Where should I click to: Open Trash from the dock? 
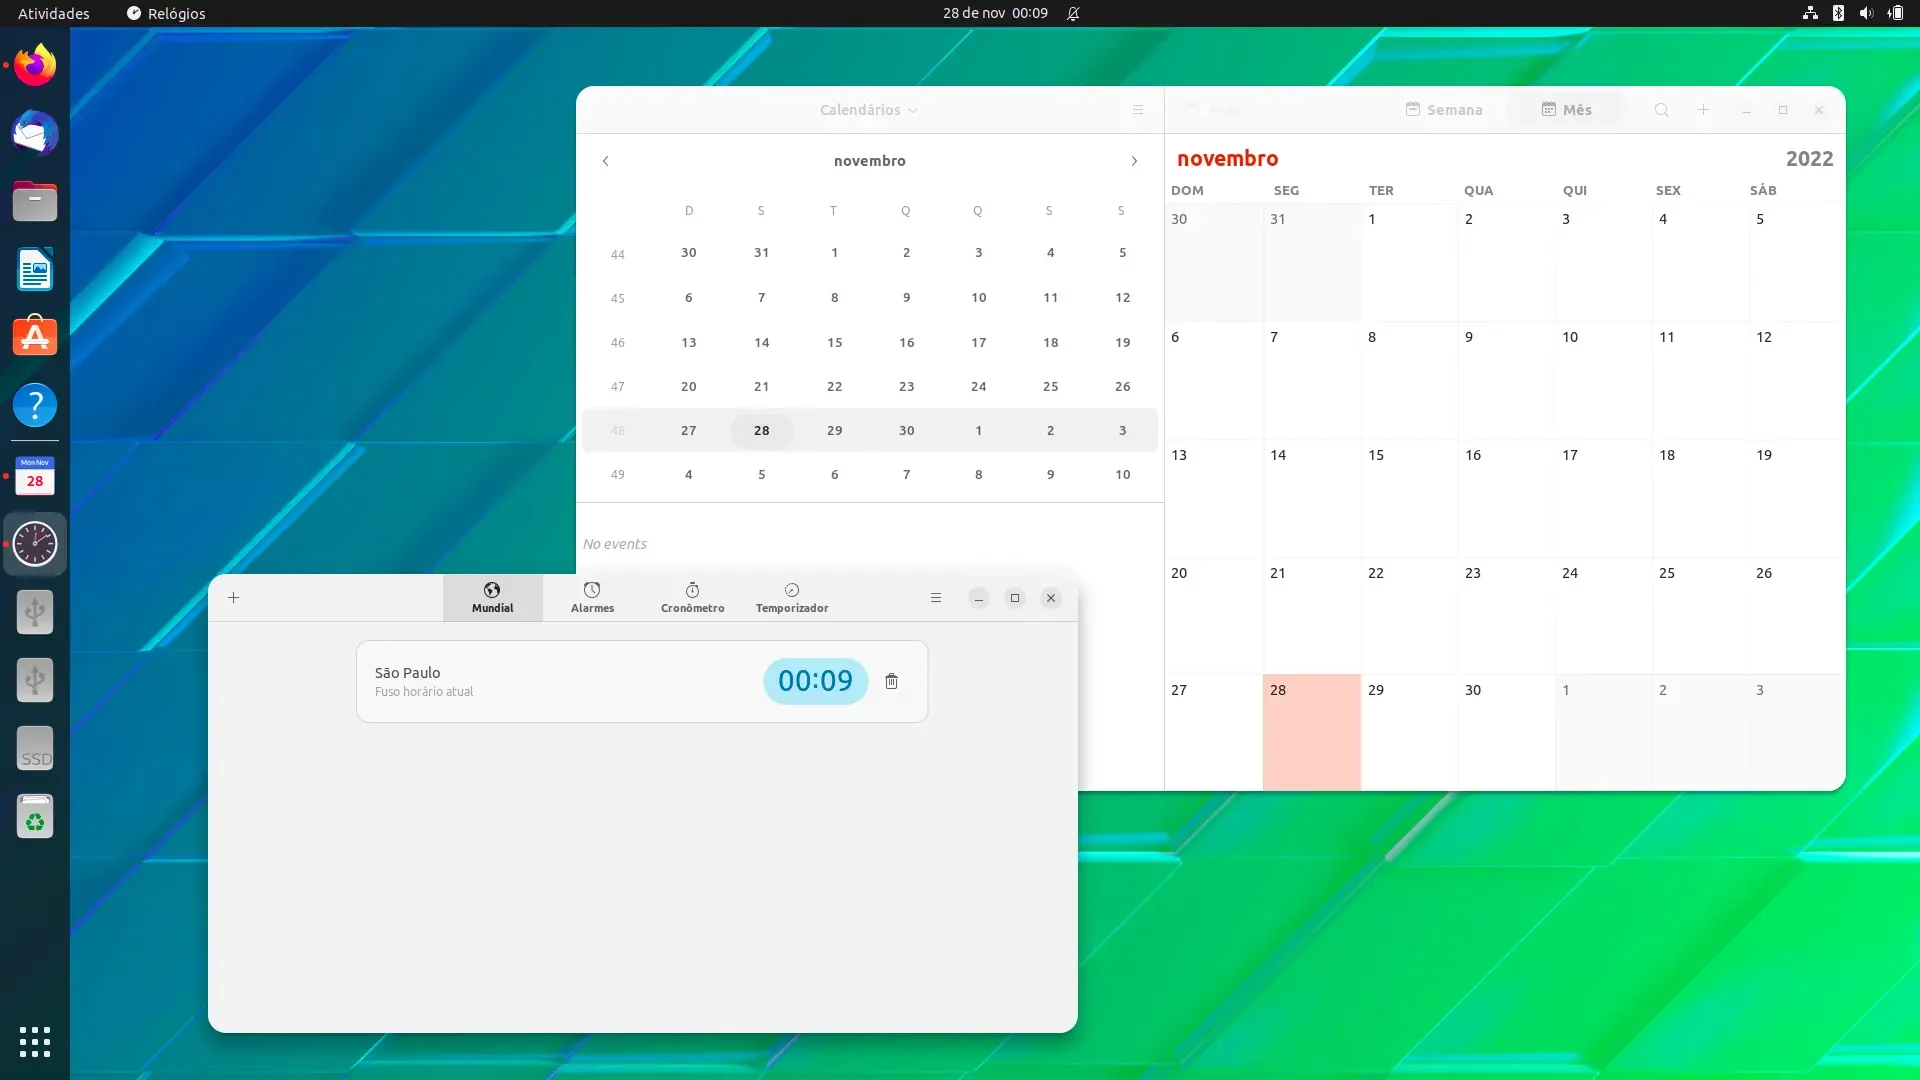(x=35, y=816)
